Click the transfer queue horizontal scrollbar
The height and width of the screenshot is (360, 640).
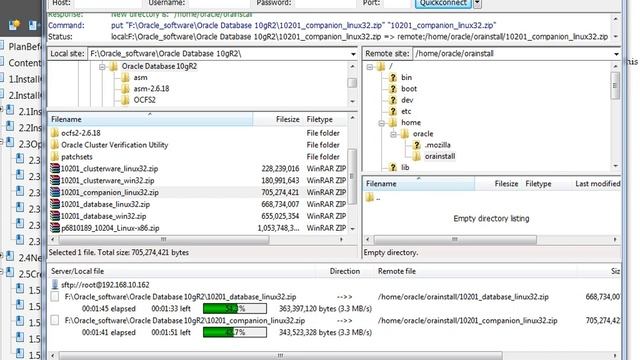[x=280, y=356]
